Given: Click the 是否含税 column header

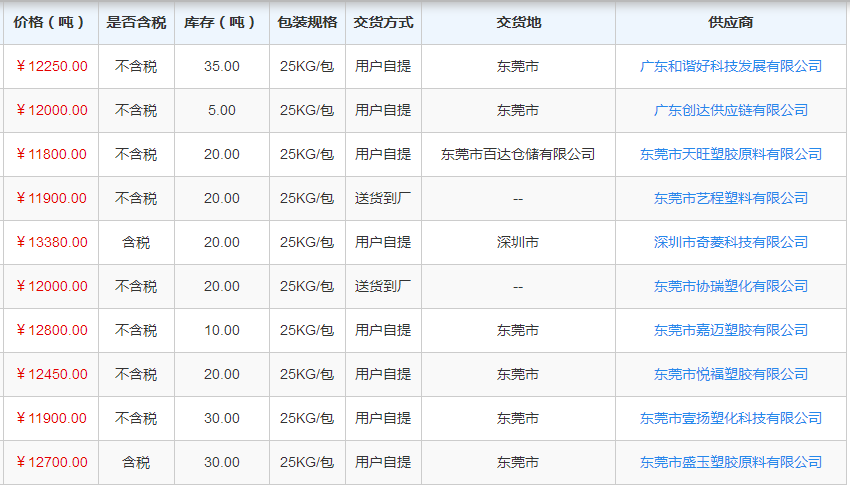Looking at the screenshot, I should [x=136, y=22].
